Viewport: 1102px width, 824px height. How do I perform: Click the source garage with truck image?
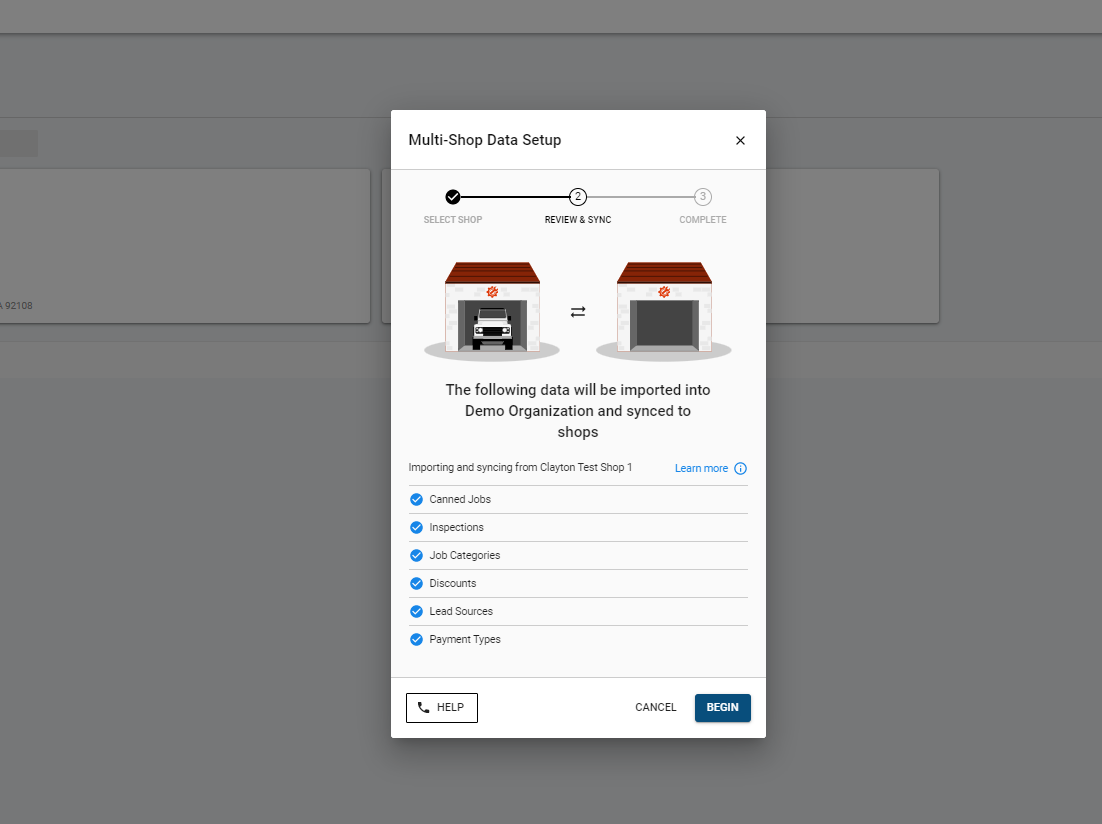click(x=492, y=311)
